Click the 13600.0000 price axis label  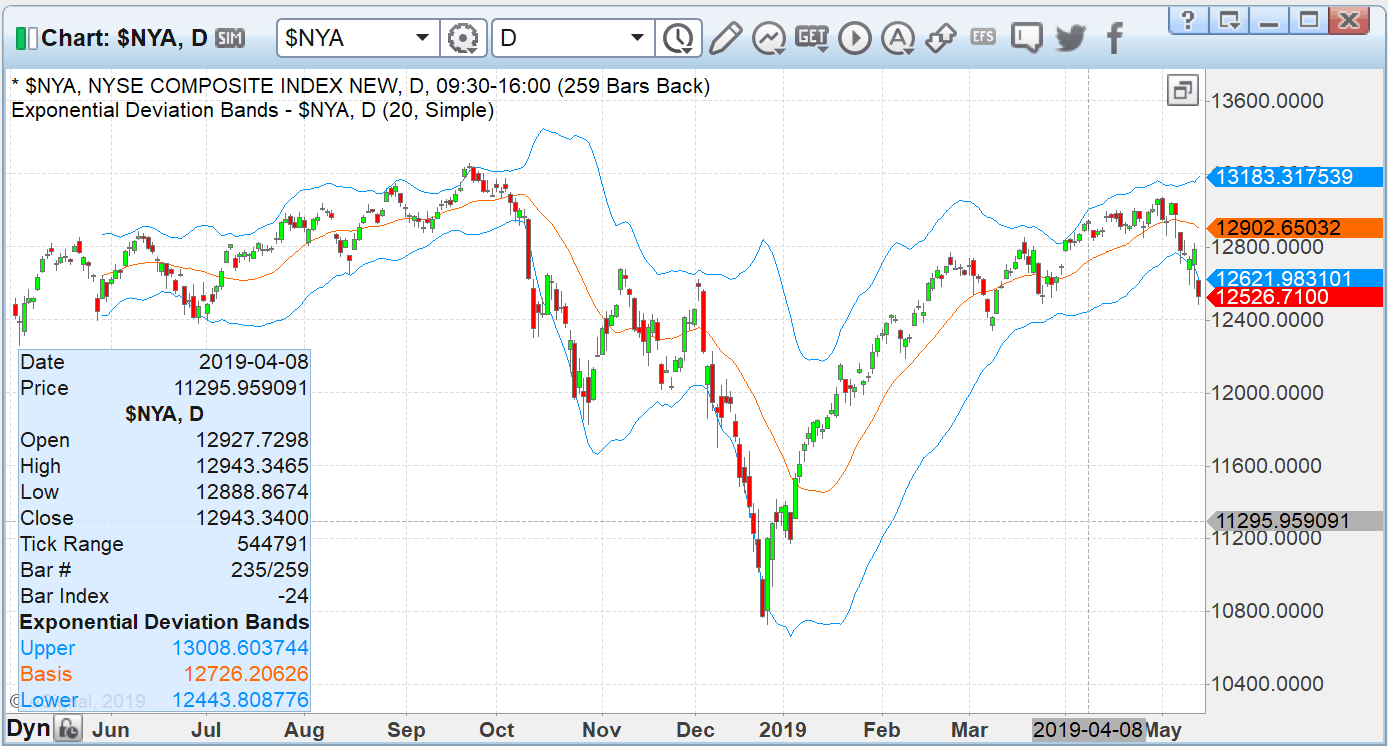click(x=1267, y=100)
